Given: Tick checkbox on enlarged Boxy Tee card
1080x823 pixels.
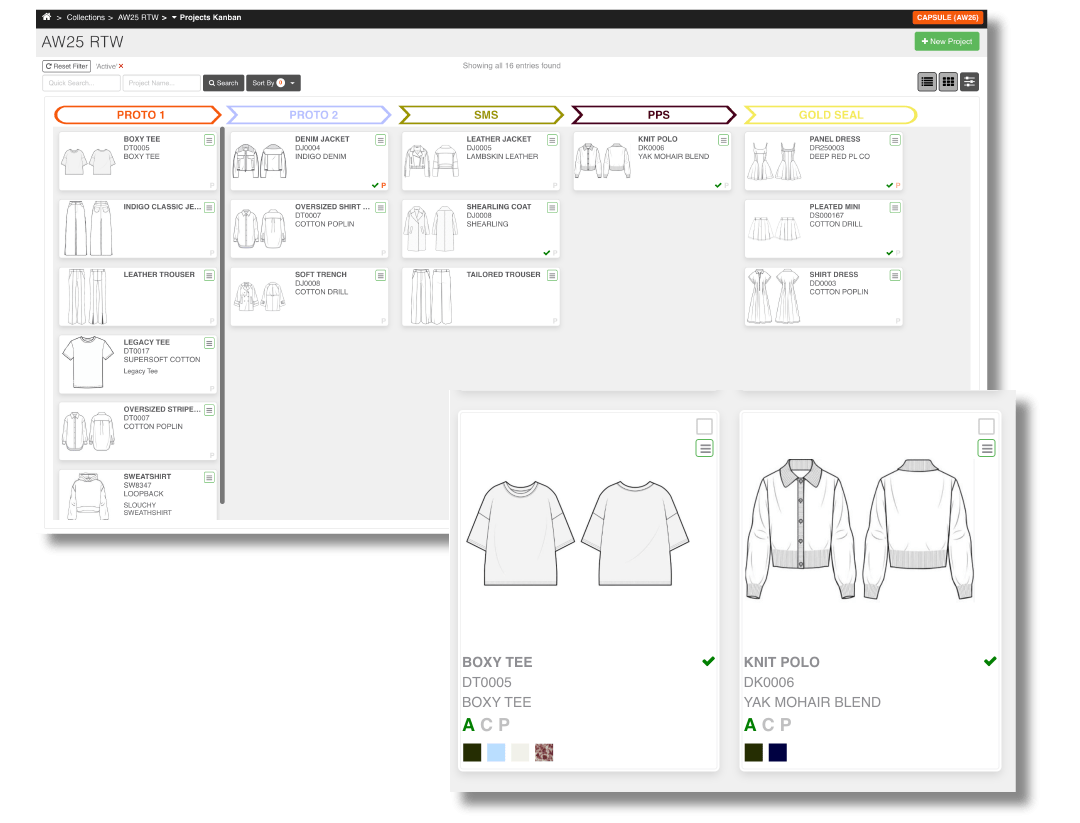Looking at the screenshot, I should tap(705, 426).
